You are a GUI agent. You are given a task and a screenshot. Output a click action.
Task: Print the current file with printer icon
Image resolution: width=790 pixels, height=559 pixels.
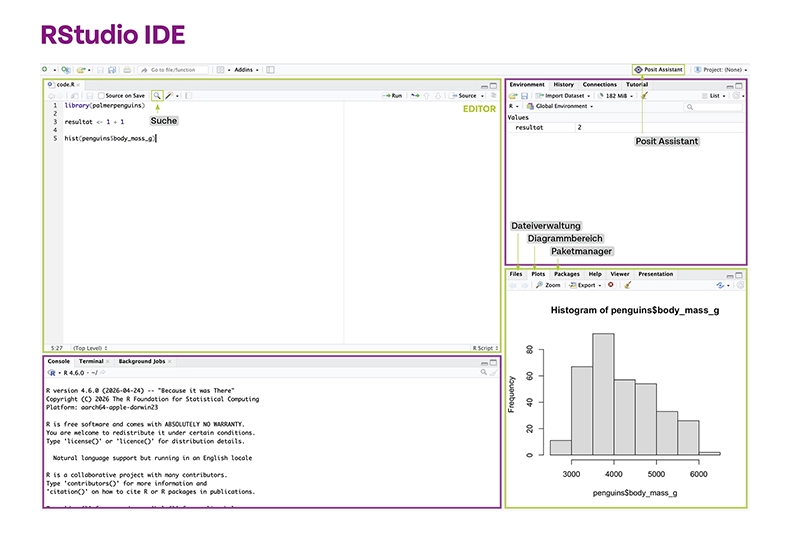point(127,70)
